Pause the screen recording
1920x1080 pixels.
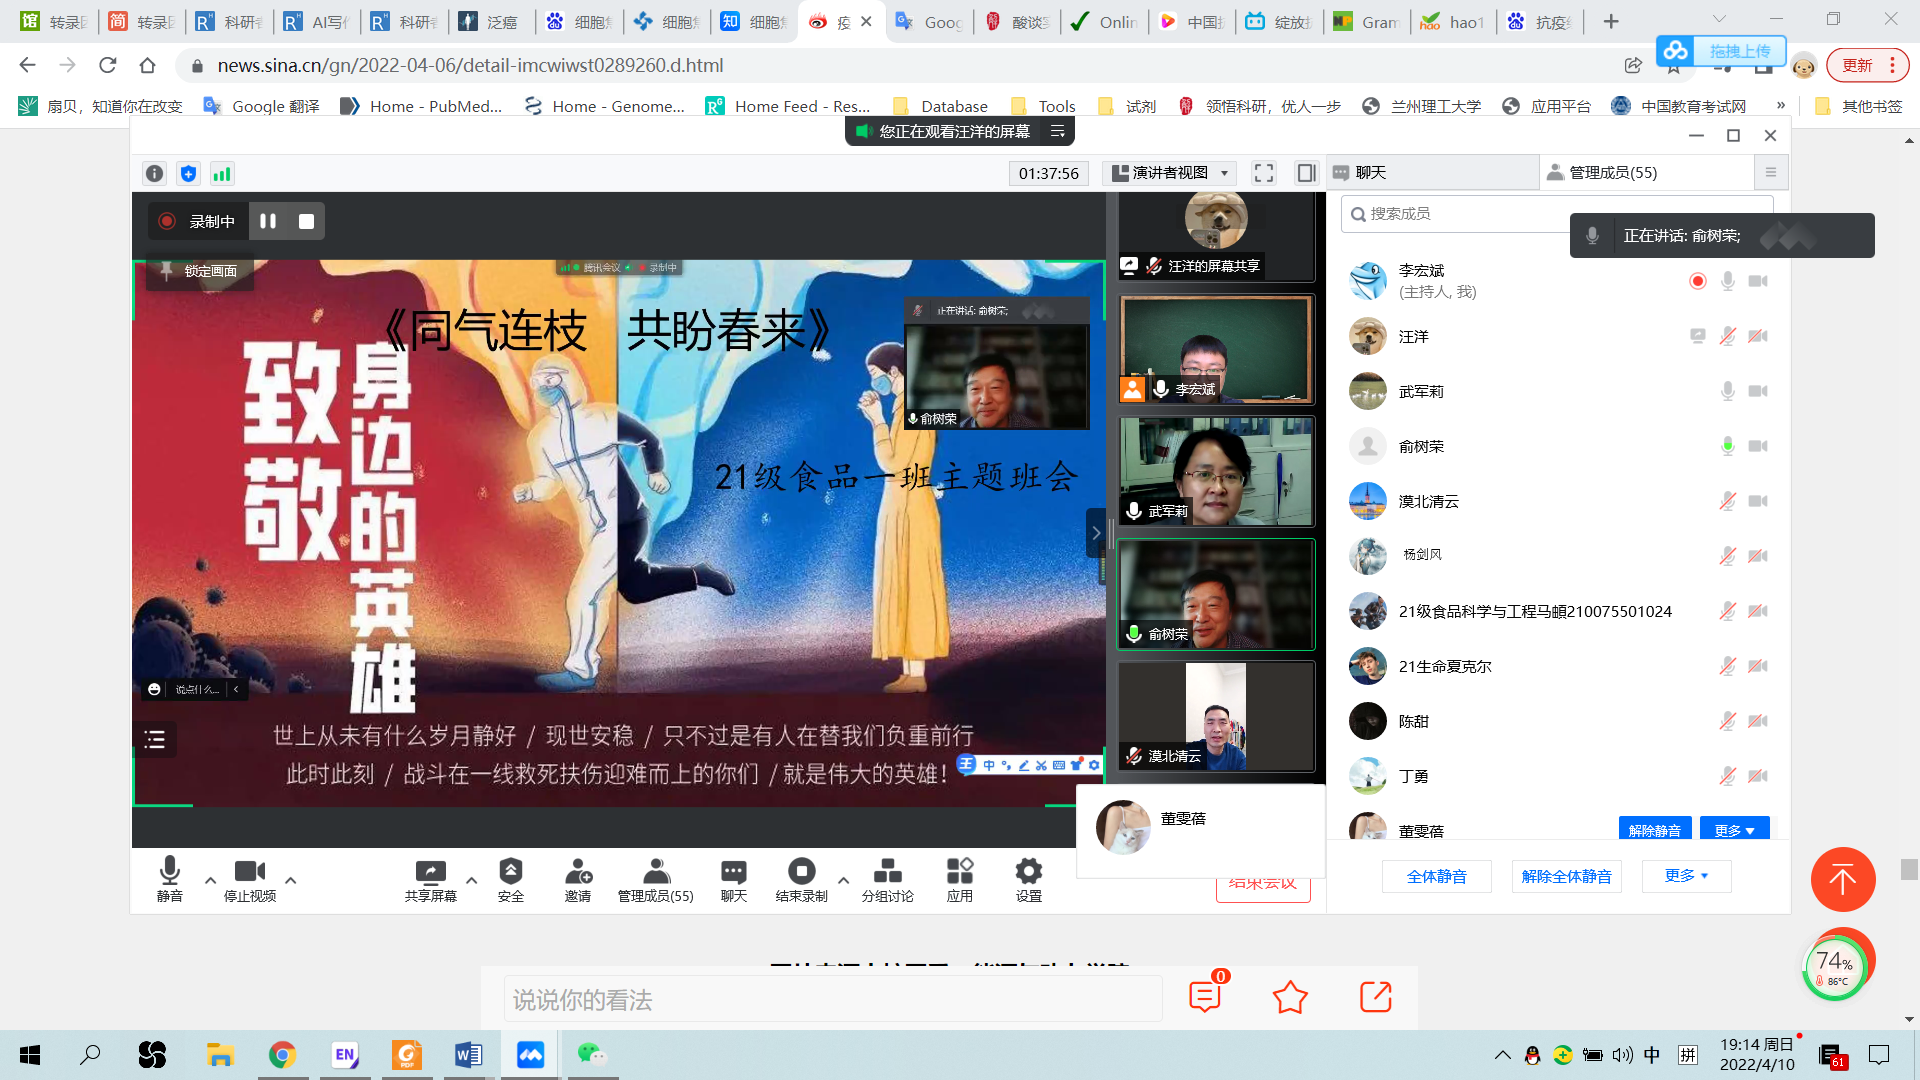tap(268, 221)
